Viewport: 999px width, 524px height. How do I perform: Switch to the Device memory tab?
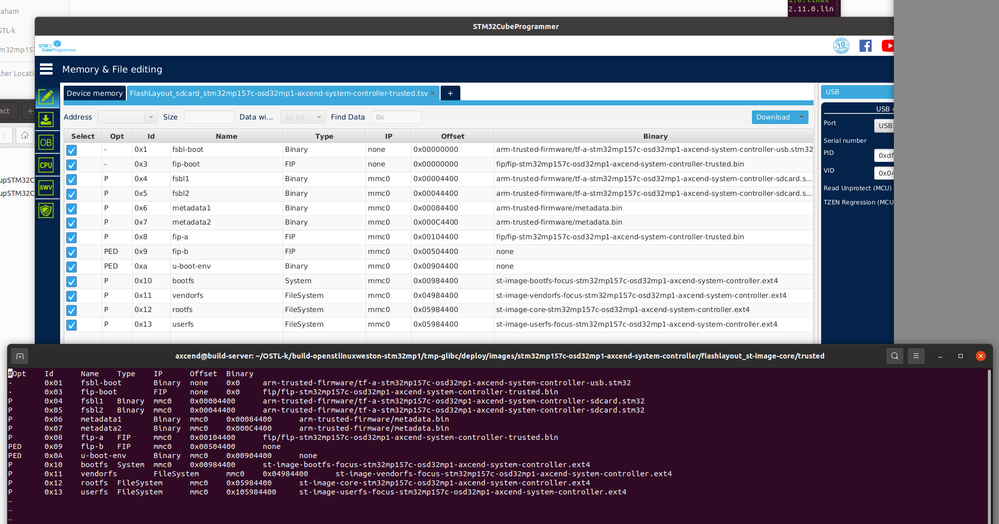click(x=94, y=93)
